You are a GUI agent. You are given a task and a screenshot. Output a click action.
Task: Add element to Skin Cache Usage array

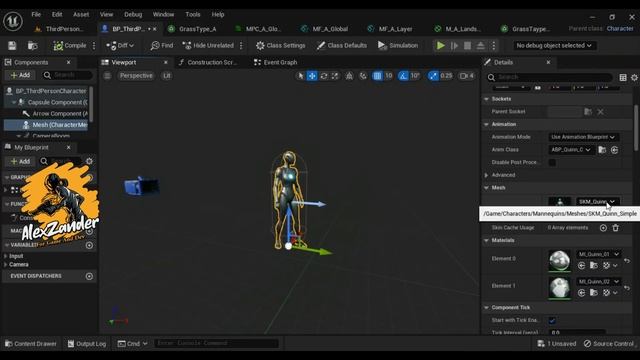(x=603, y=228)
